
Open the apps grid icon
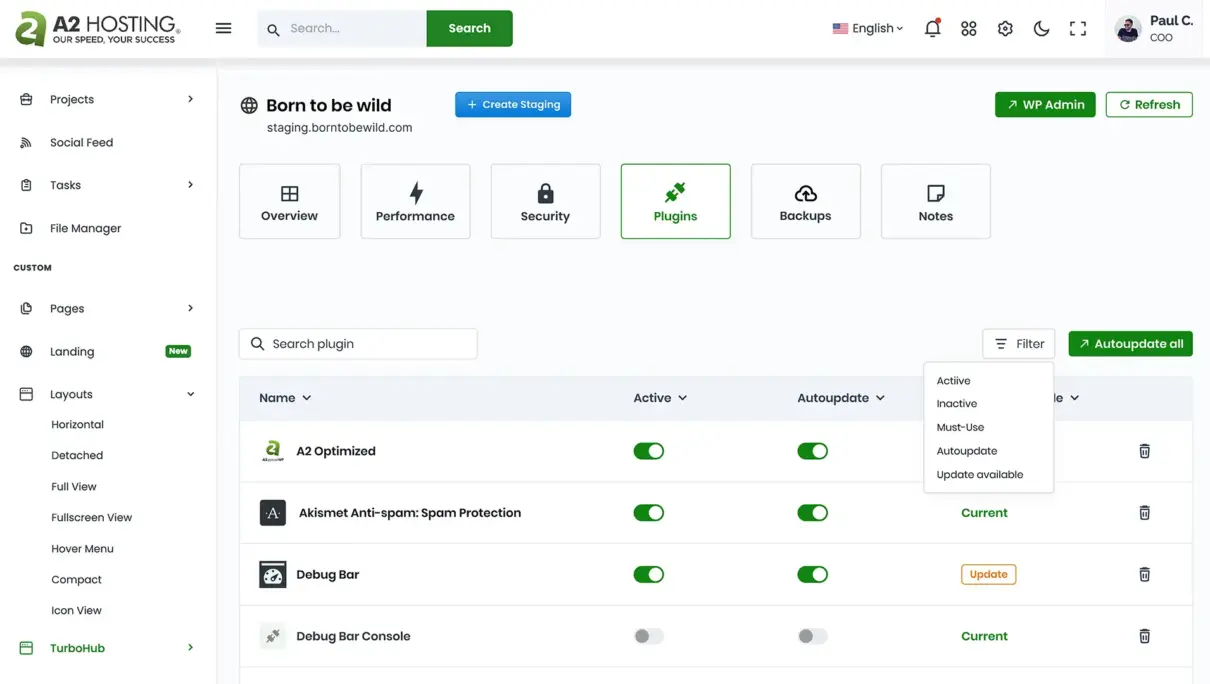click(968, 29)
